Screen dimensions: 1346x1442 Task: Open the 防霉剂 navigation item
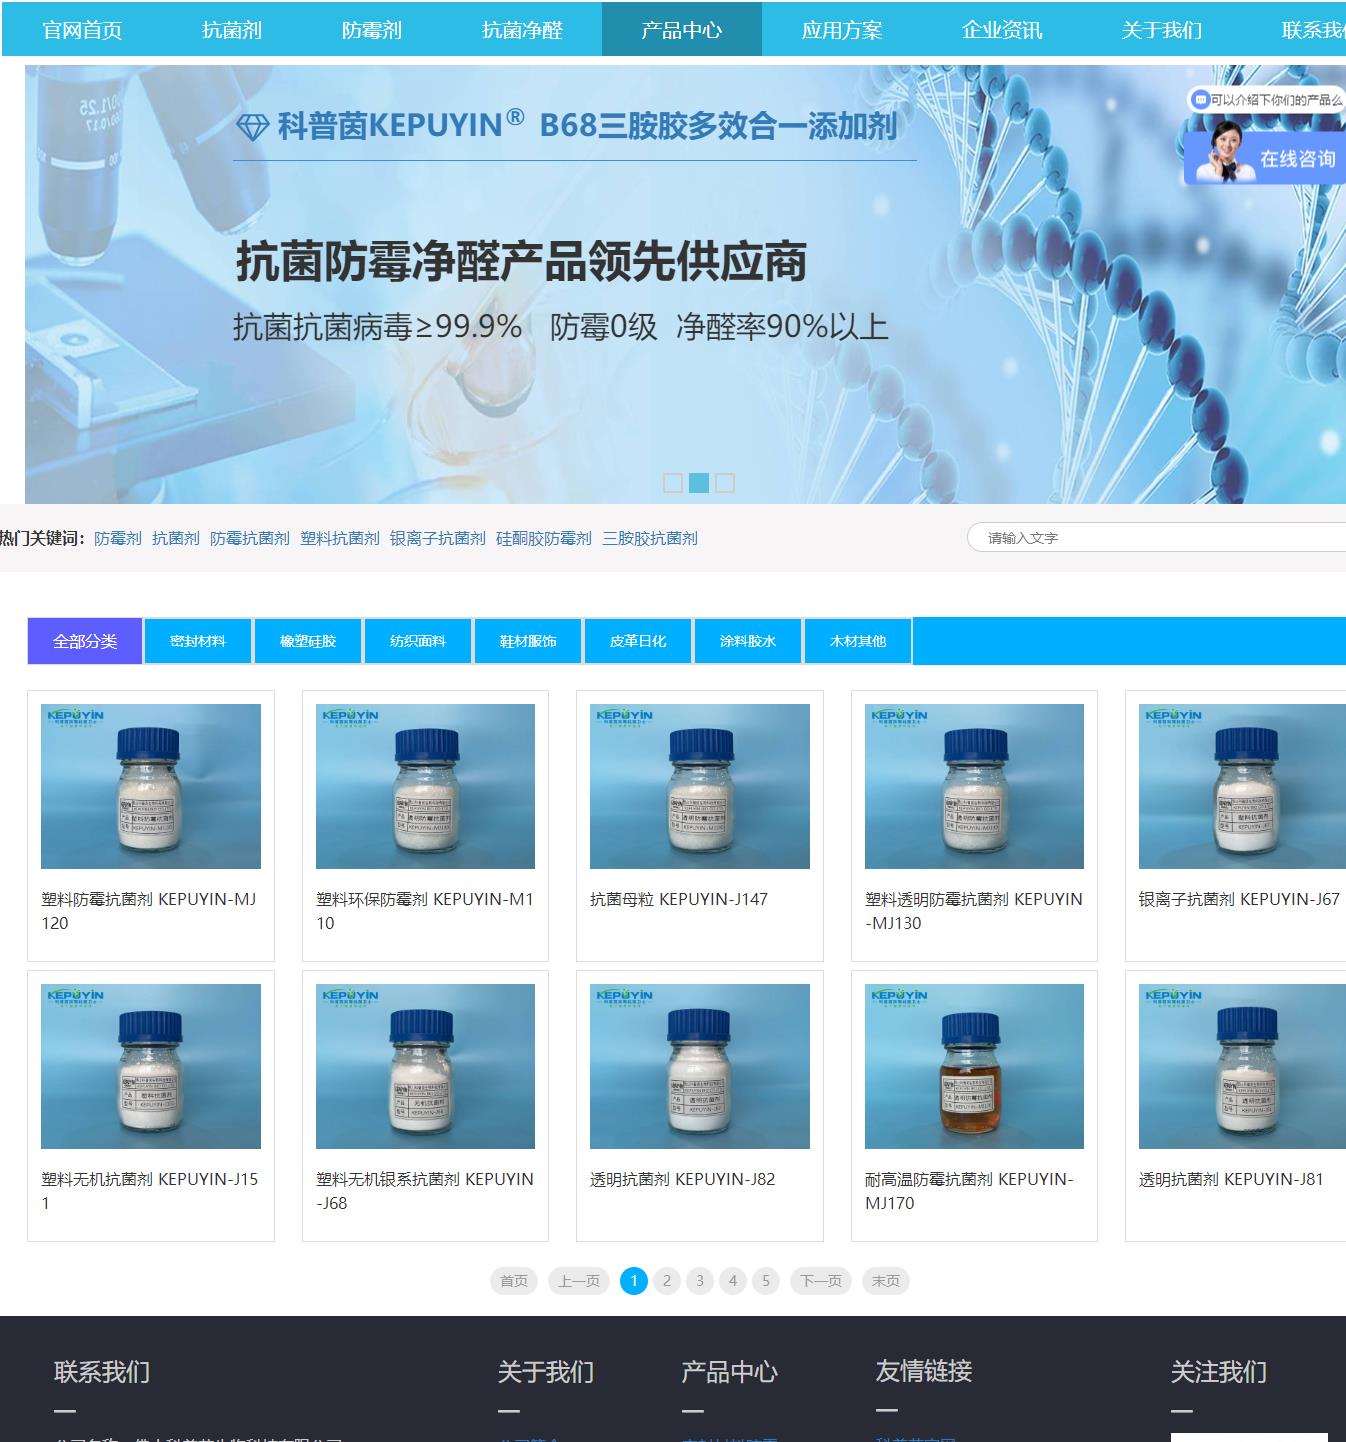372,30
